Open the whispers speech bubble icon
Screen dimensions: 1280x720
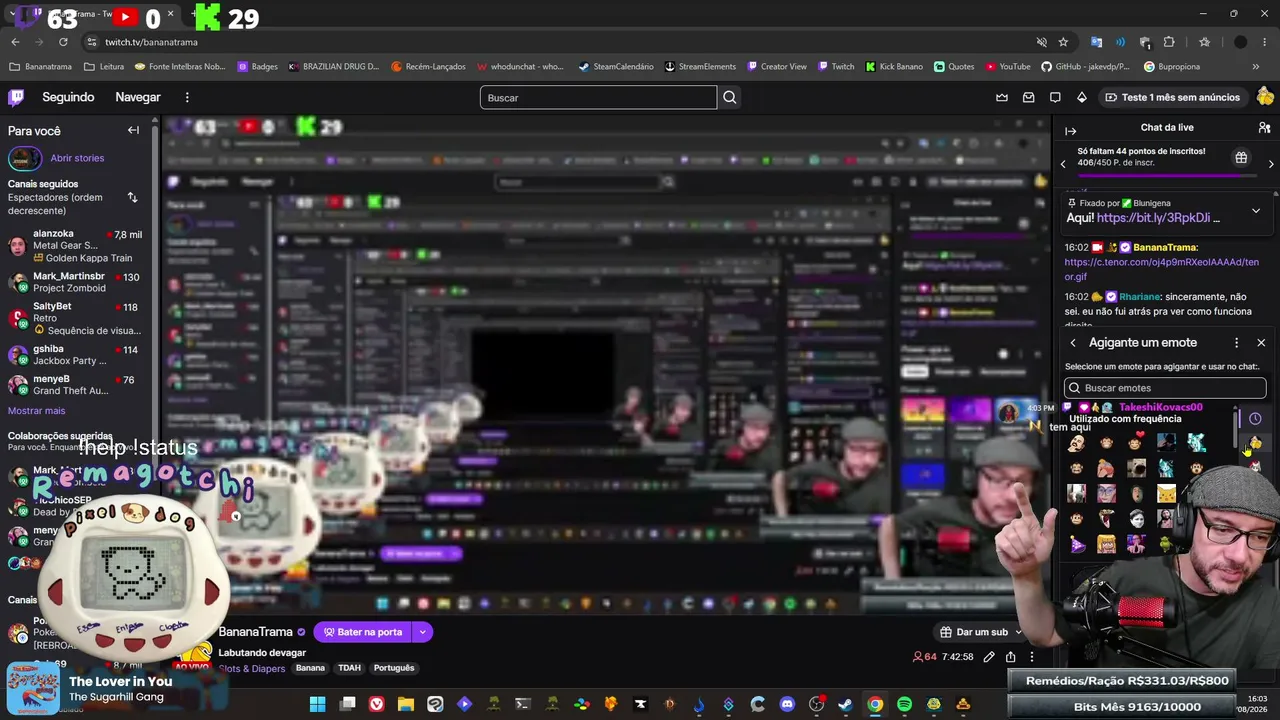pos(1055,97)
